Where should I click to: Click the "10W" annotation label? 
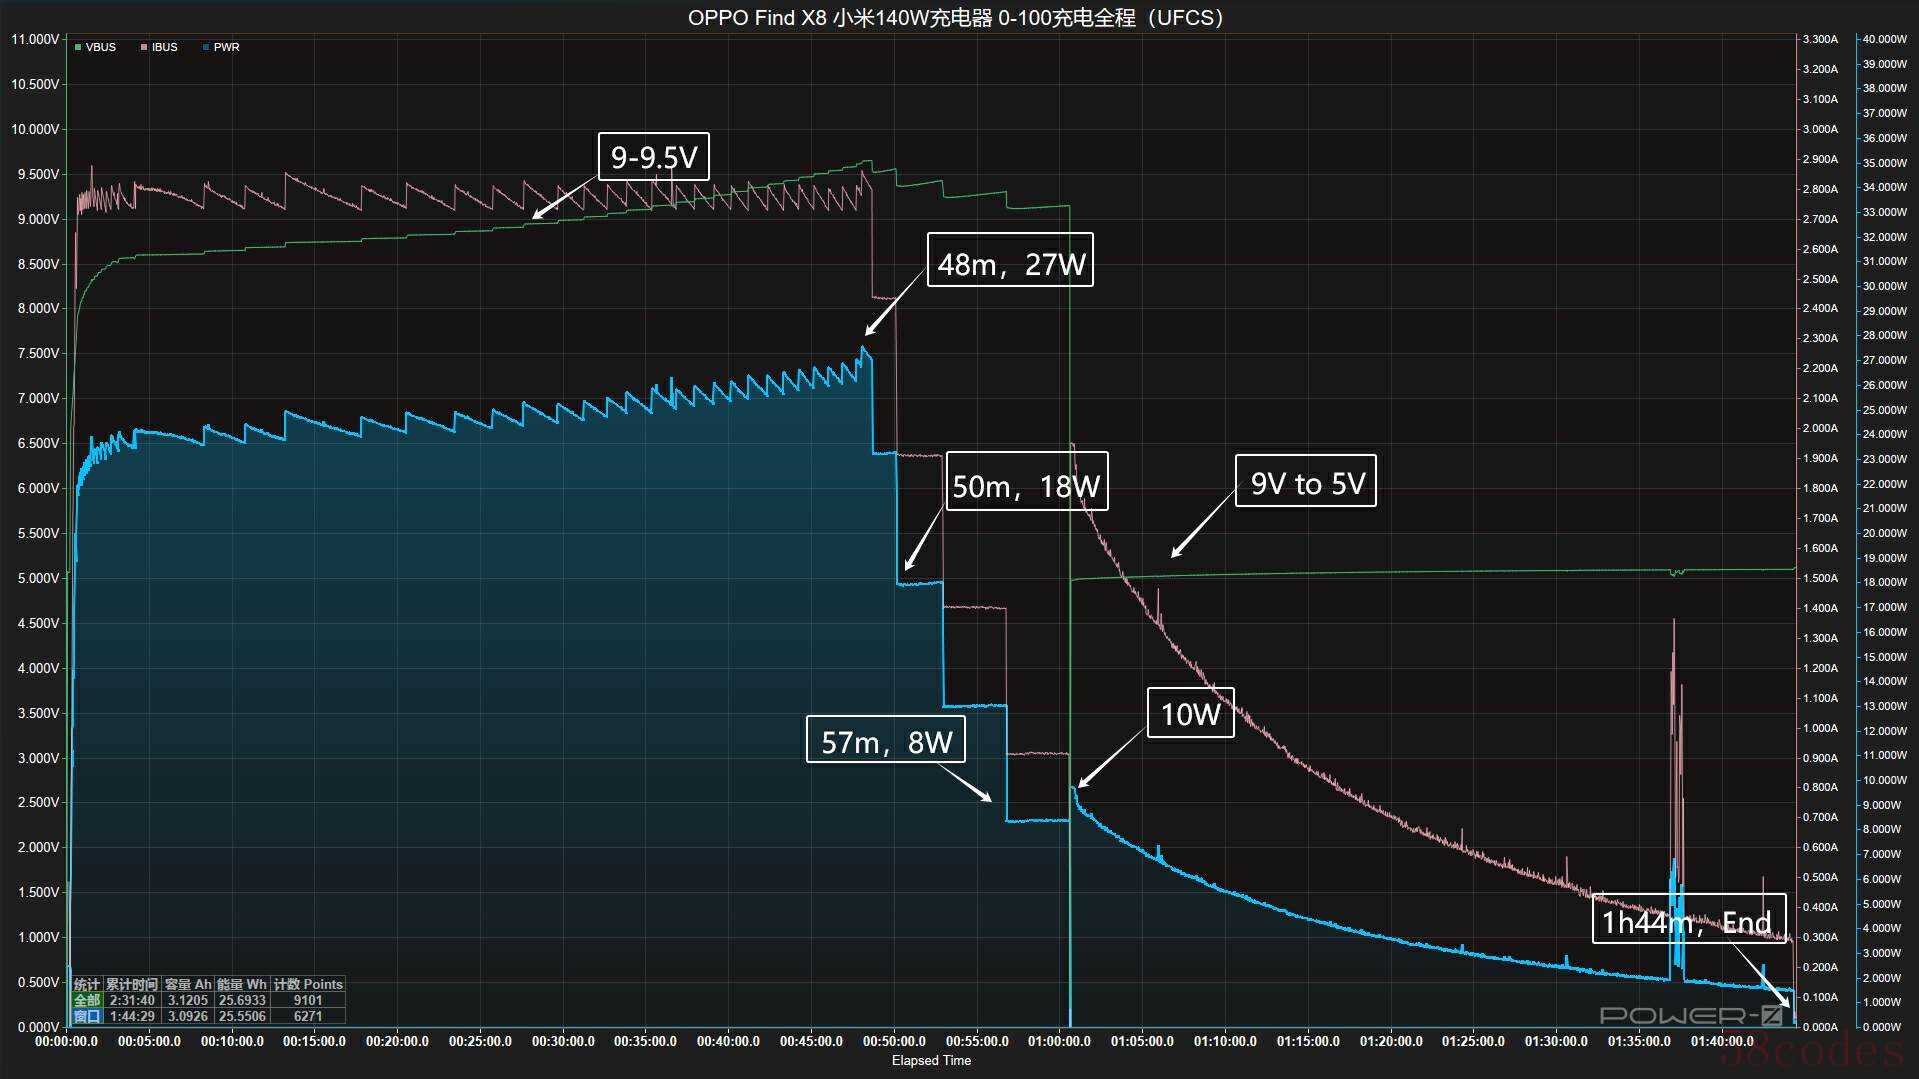pyautogui.click(x=1190, y=713)
